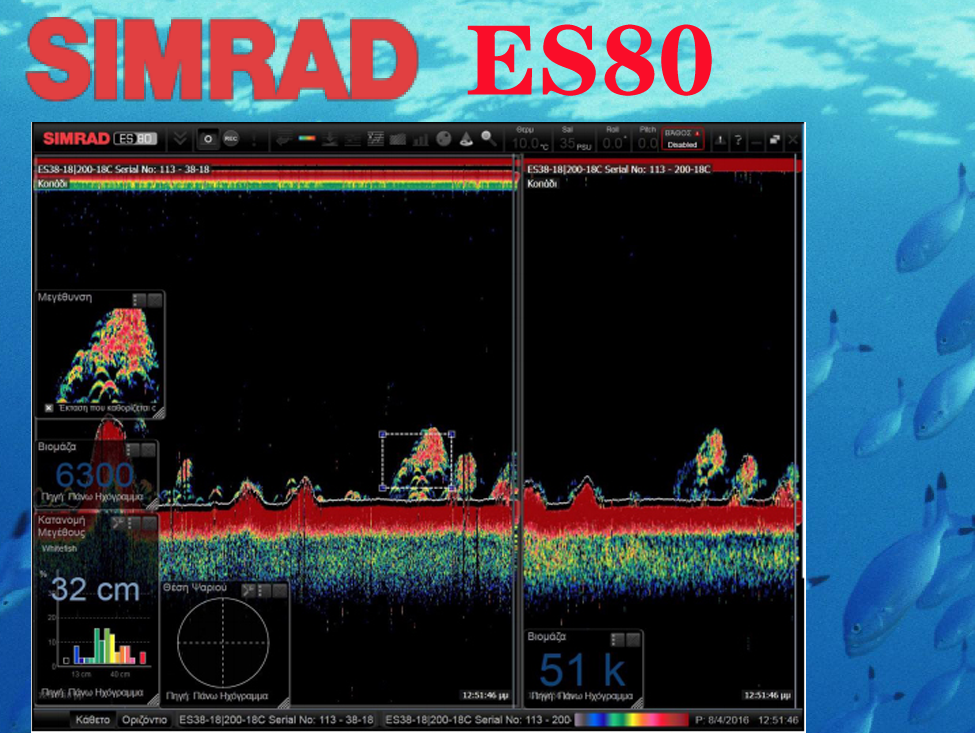Screen dimensions: 975x733
Task: Click the Whitefish species label
Action: pyautogui.click(x=60, y=549)
